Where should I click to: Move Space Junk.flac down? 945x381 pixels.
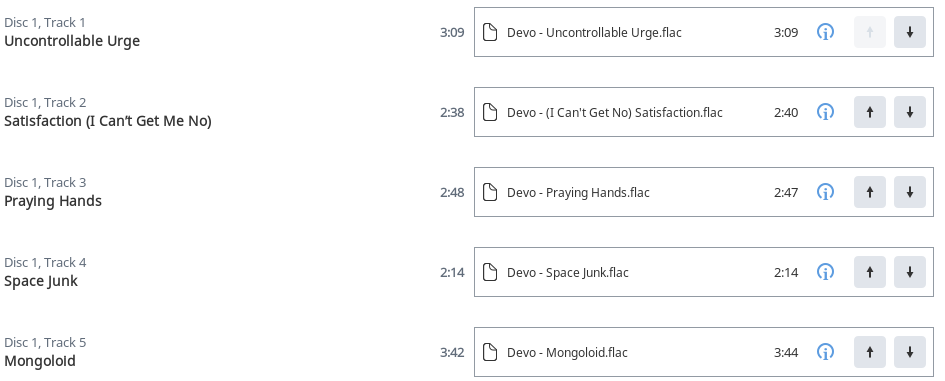click(909, 272)
